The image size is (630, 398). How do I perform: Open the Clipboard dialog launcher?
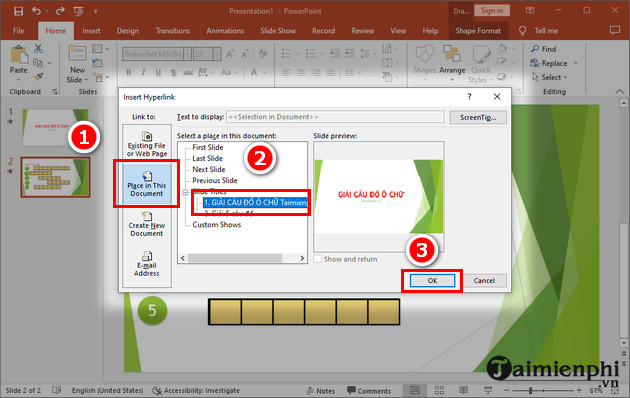point(55,92)
